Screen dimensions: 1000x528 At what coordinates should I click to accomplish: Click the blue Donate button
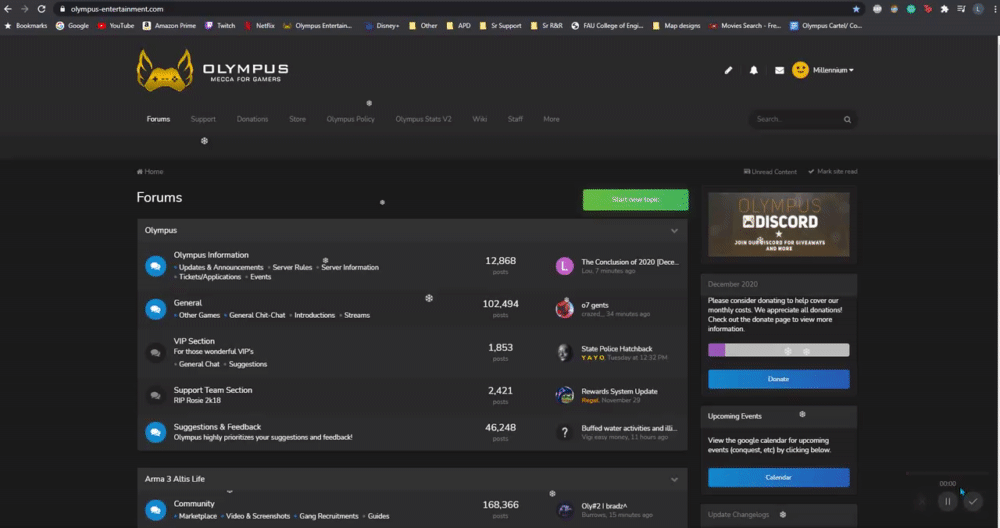click(x=779, y=379)
